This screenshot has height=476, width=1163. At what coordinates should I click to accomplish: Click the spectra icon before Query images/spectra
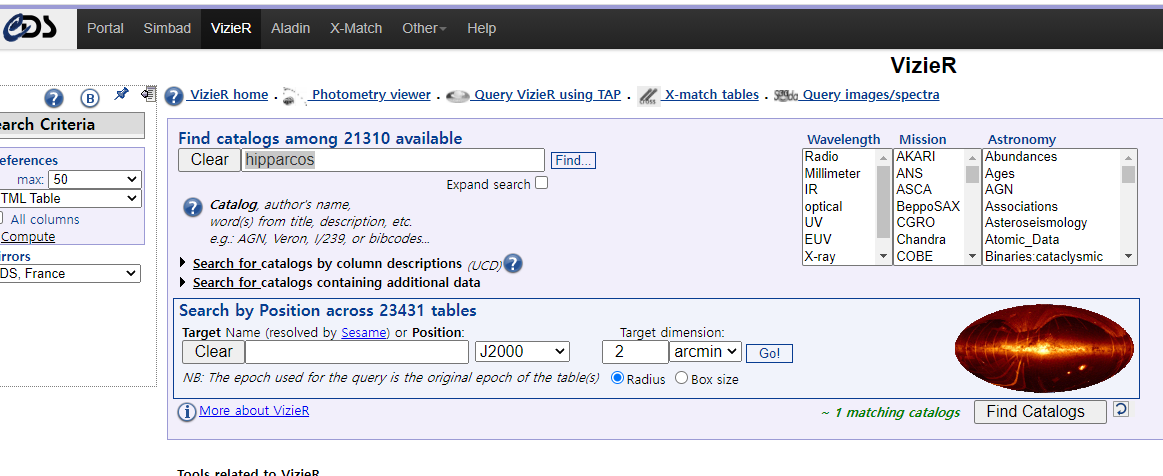pos(786,96)
